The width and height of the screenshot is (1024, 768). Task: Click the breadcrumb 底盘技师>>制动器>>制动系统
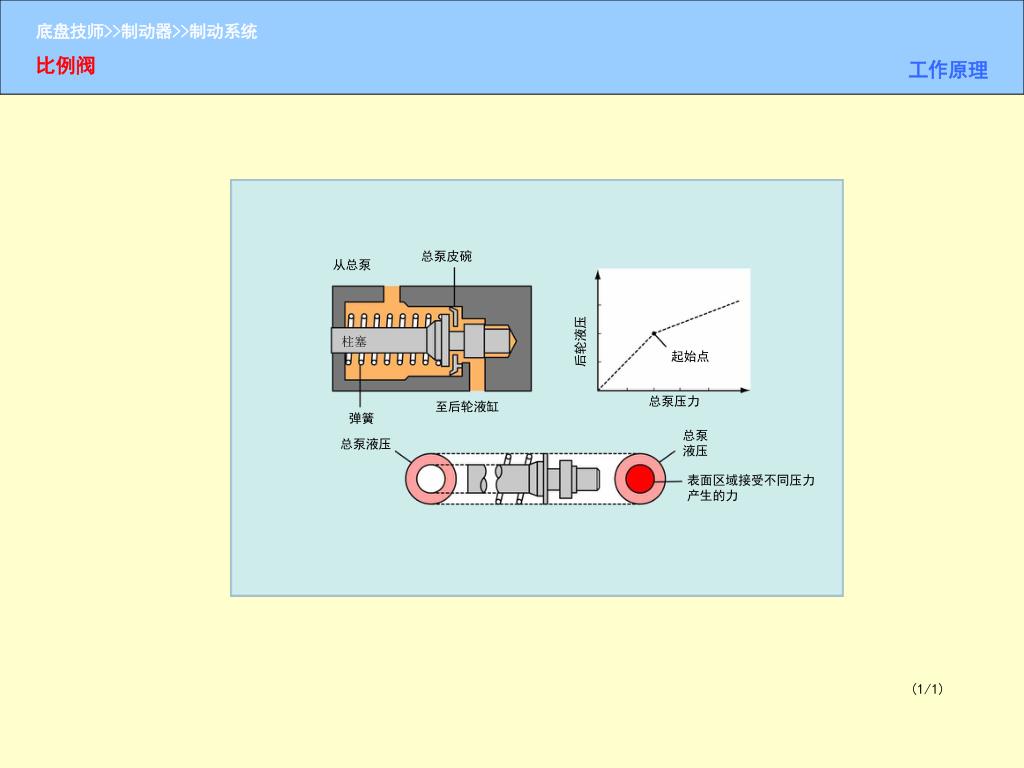click(146, 31)
